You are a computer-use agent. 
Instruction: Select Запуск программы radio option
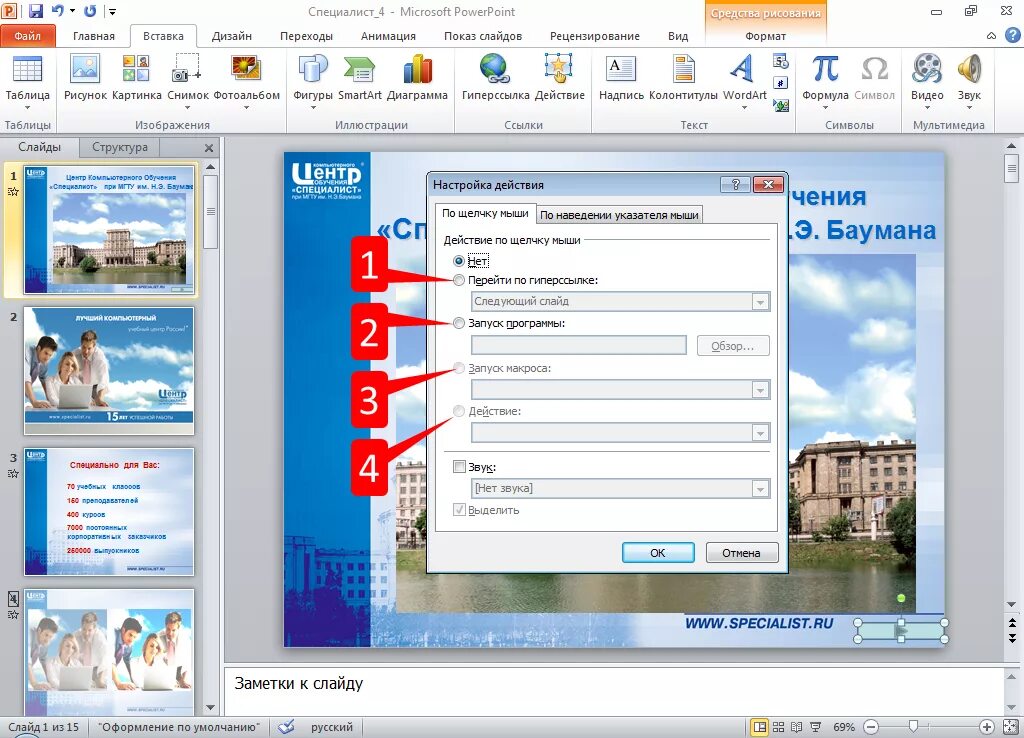click(x=459, y=323)
